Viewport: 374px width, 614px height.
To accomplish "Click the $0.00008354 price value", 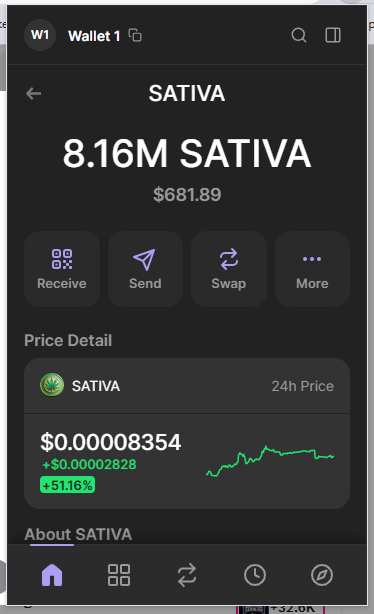I will [111, 442].
